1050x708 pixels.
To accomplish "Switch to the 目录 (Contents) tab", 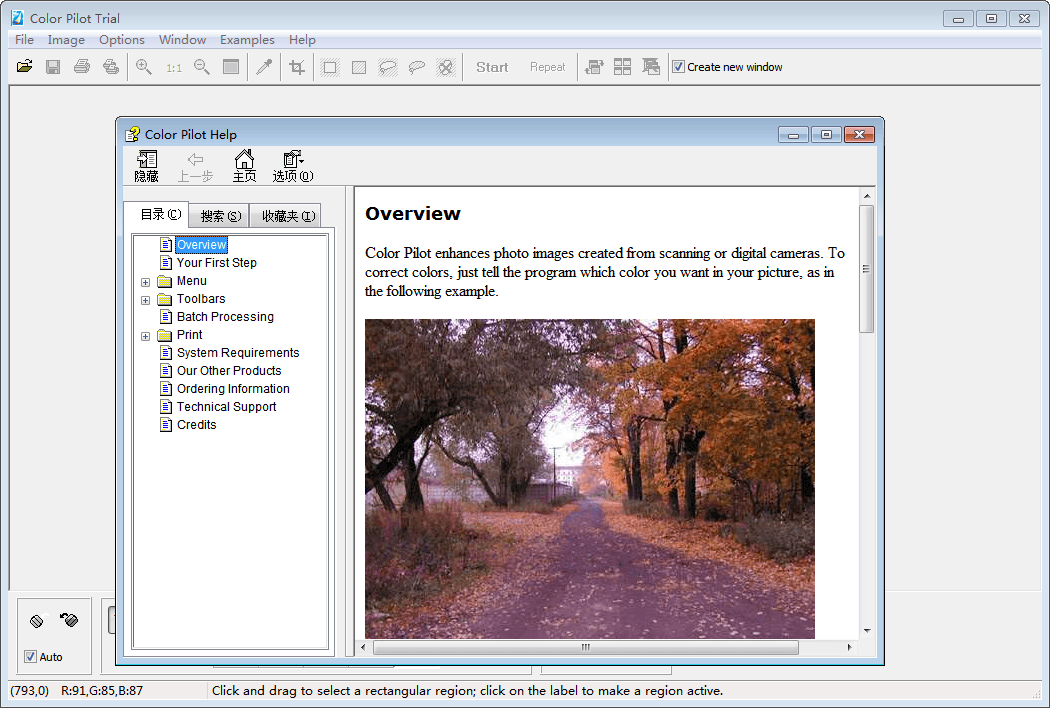I will pyautogui.click(x=158, y=214).
